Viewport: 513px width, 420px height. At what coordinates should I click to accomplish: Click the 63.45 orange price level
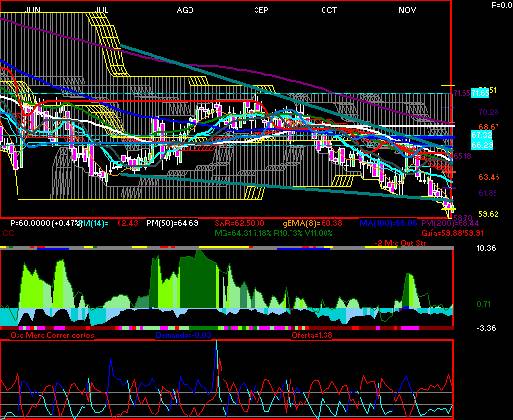coord(489,177)
